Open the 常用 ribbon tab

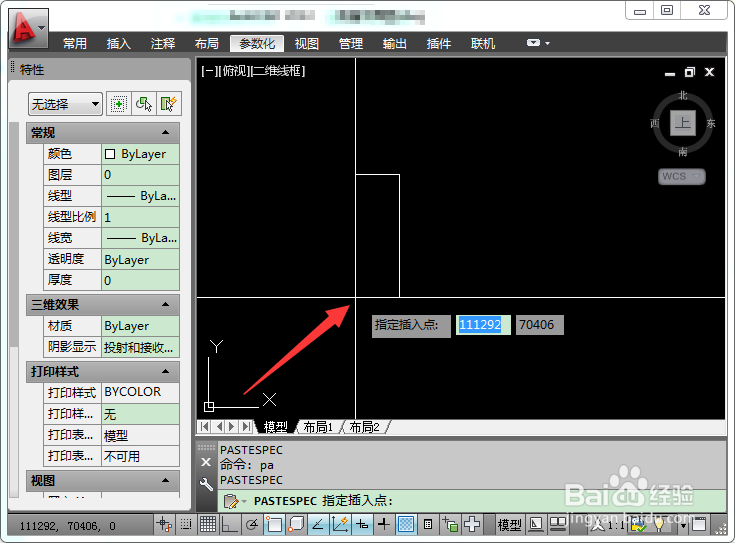pyautogui.click(x=75, y=44)
